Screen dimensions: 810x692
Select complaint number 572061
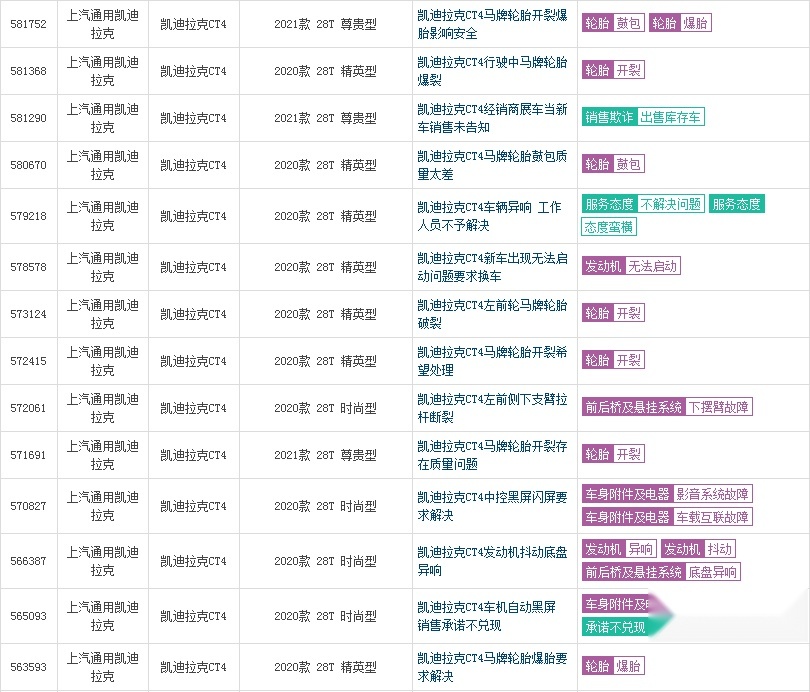tap(28, 408)
